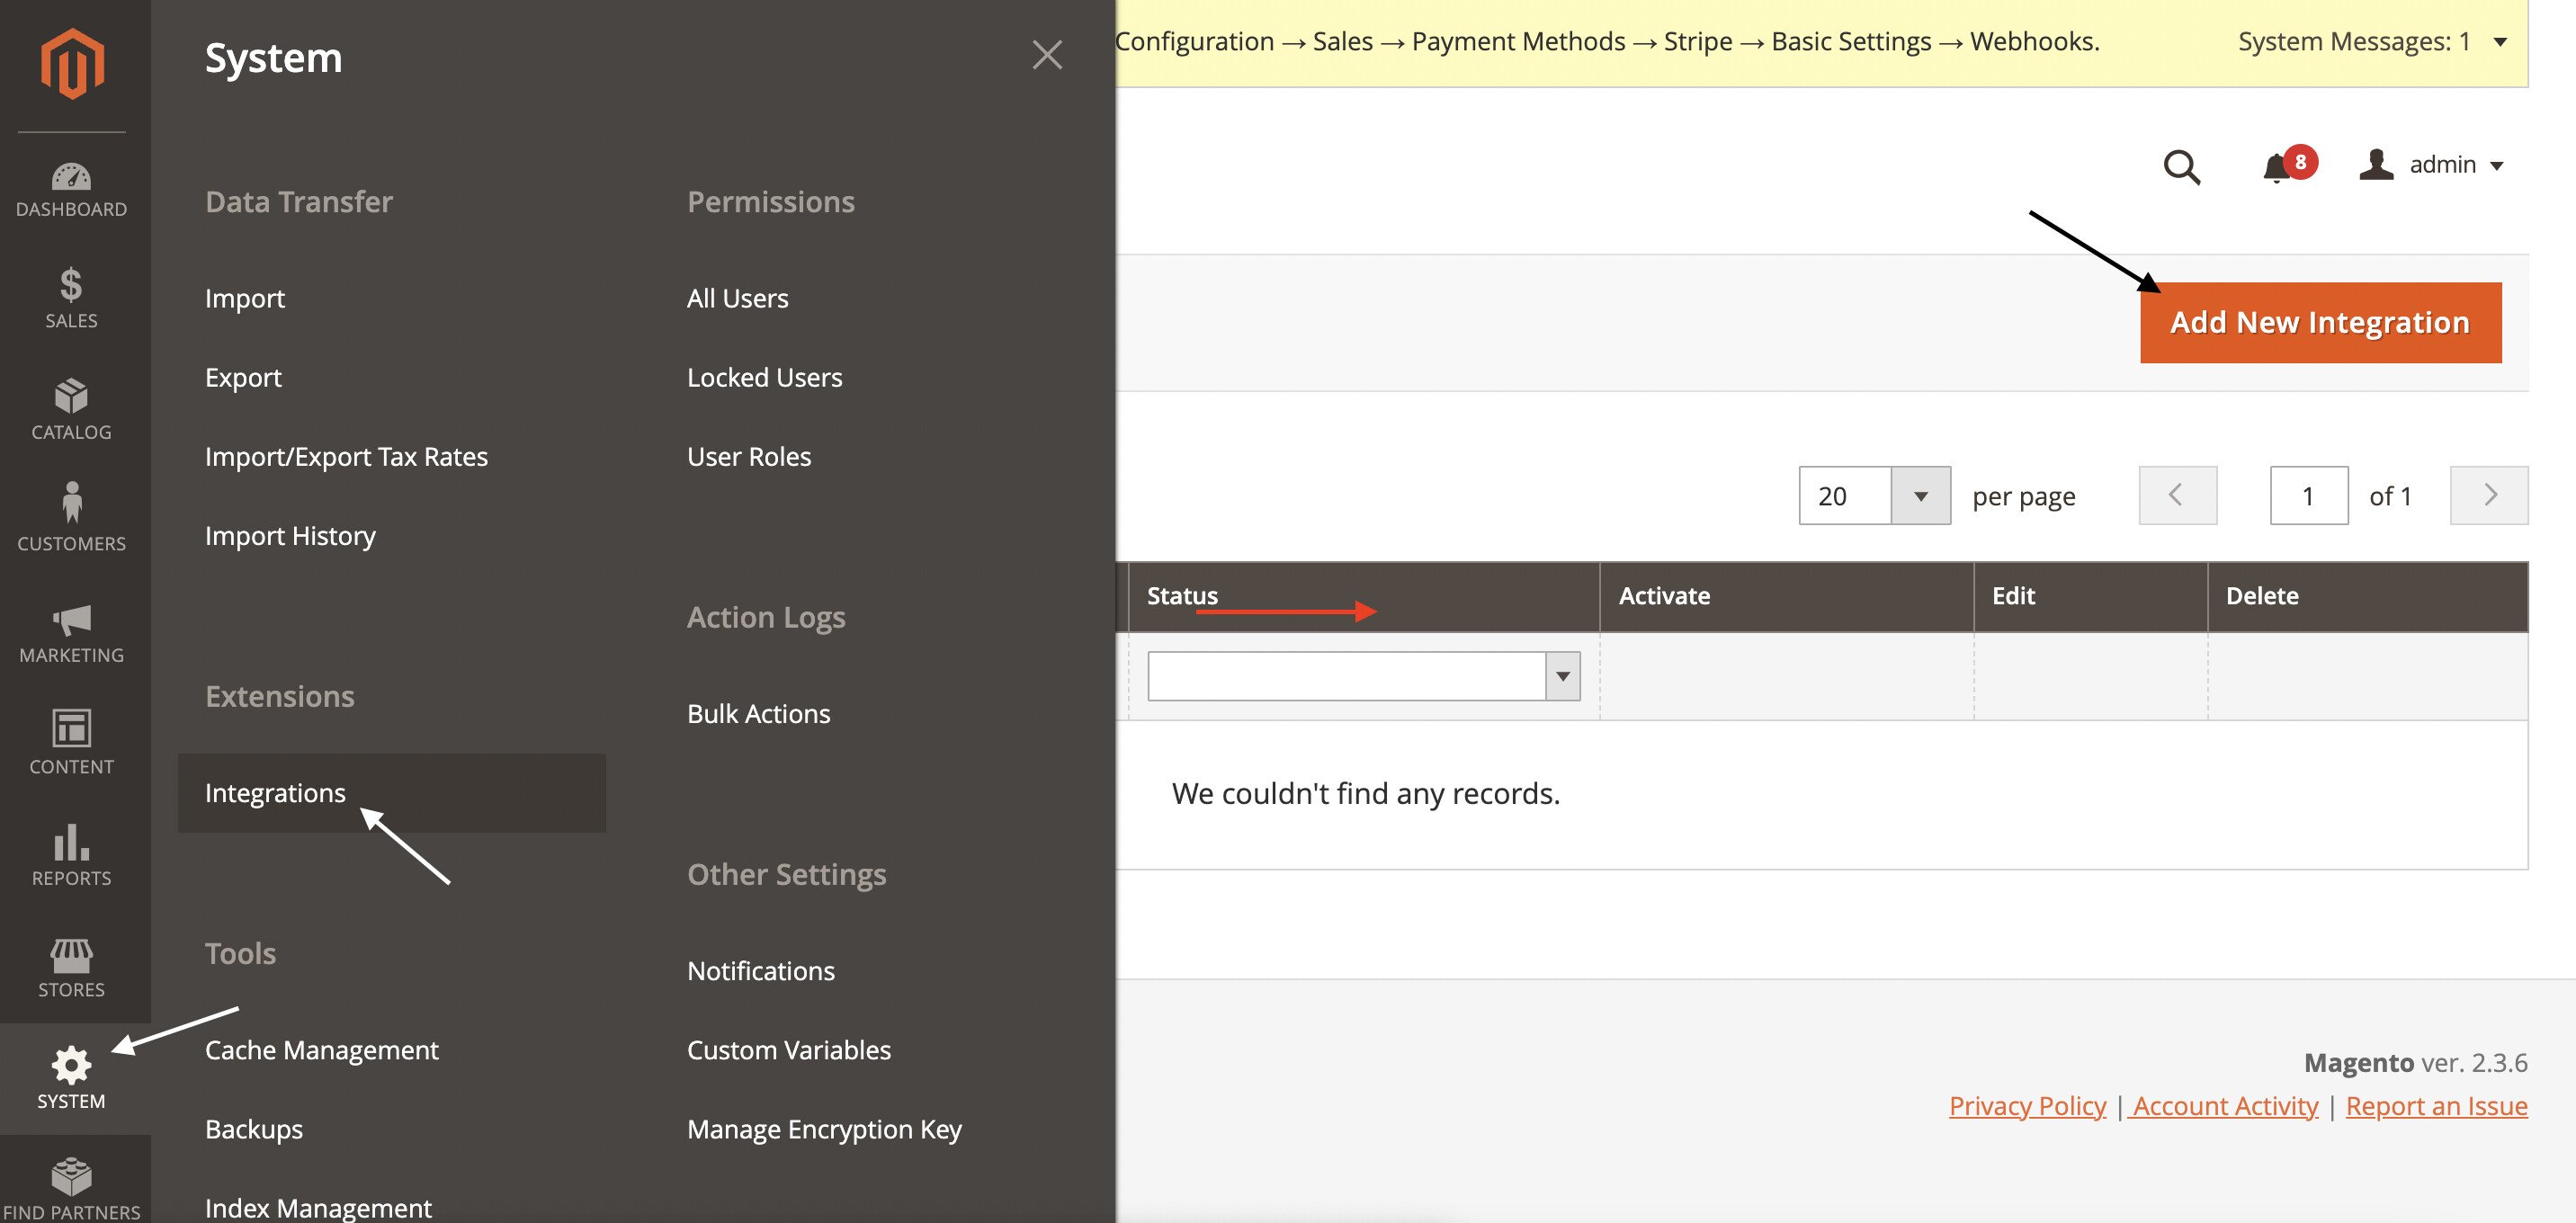Open Import under Data Transfer

tap(245, 298)
